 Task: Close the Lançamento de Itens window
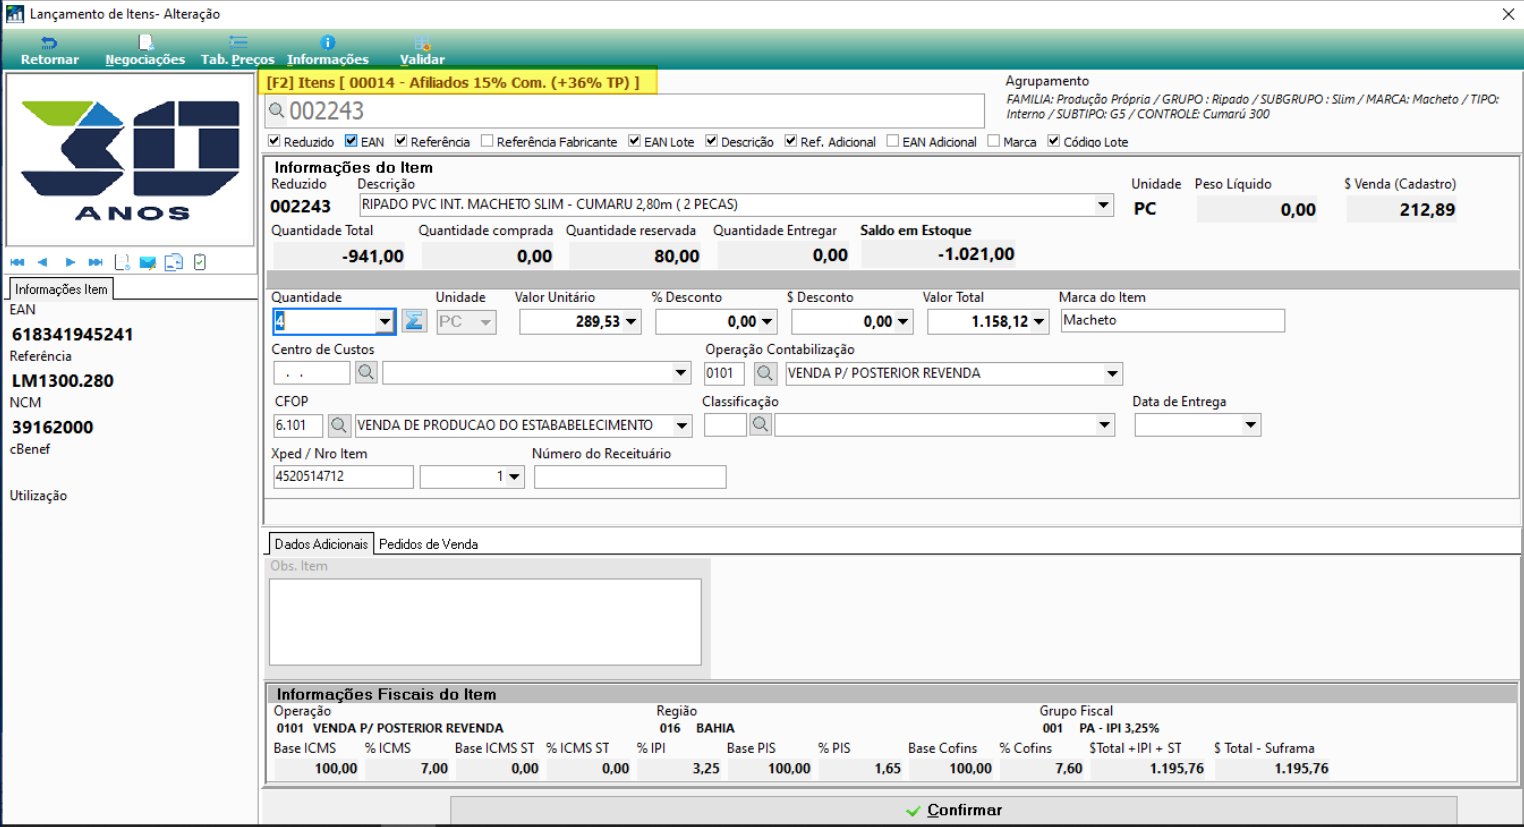point(1508,14)
